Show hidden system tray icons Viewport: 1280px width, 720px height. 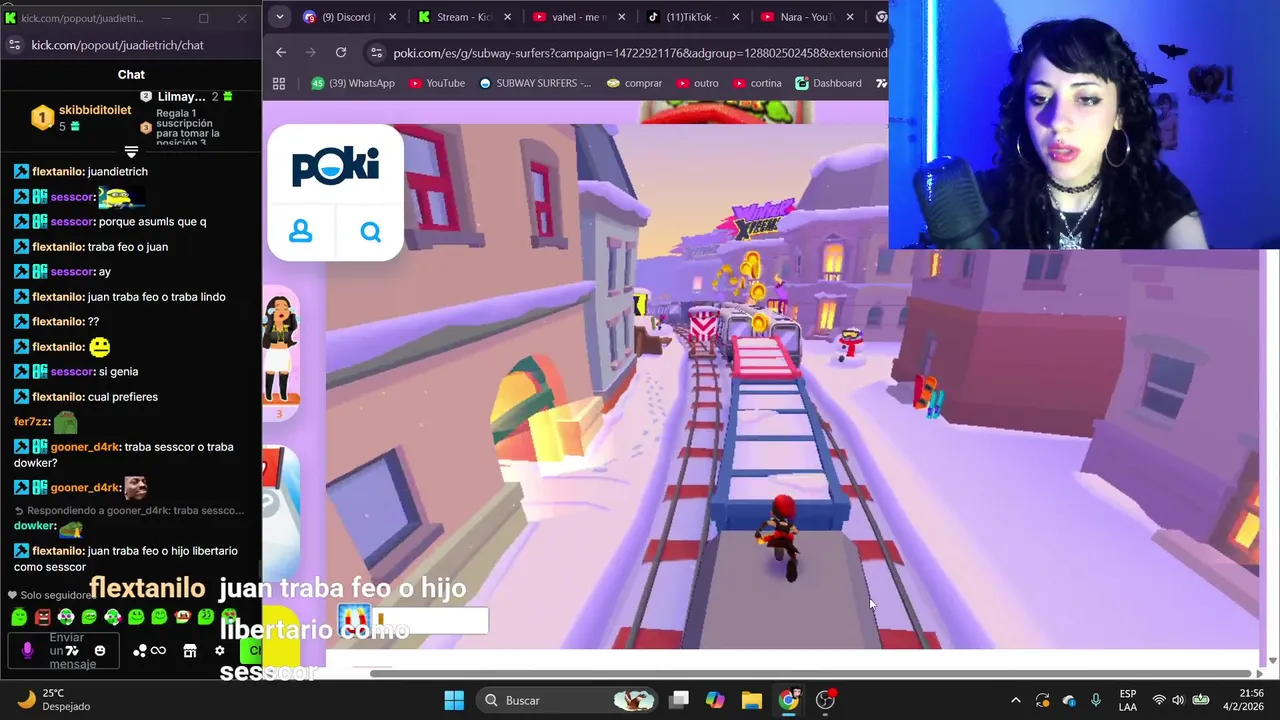tap(1016, 700)
